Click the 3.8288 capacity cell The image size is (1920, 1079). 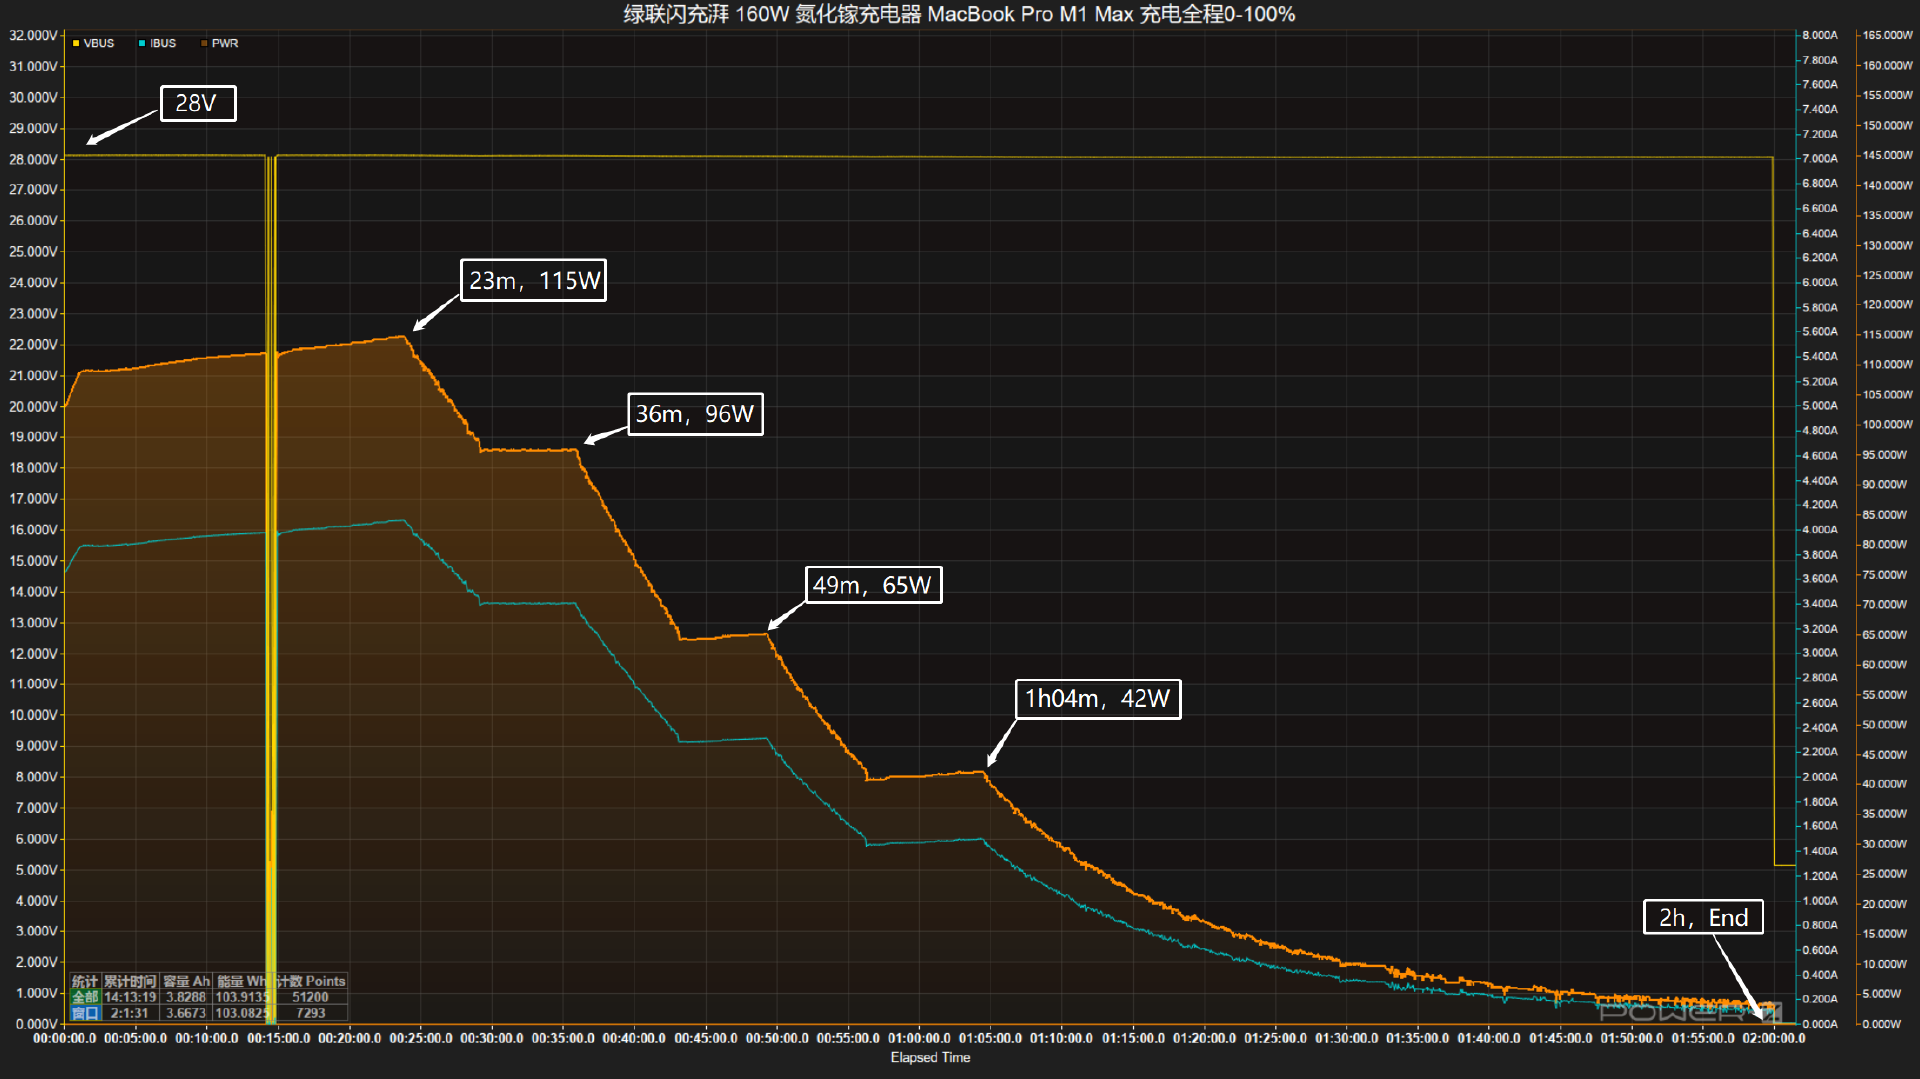click(x=186, y=997)
